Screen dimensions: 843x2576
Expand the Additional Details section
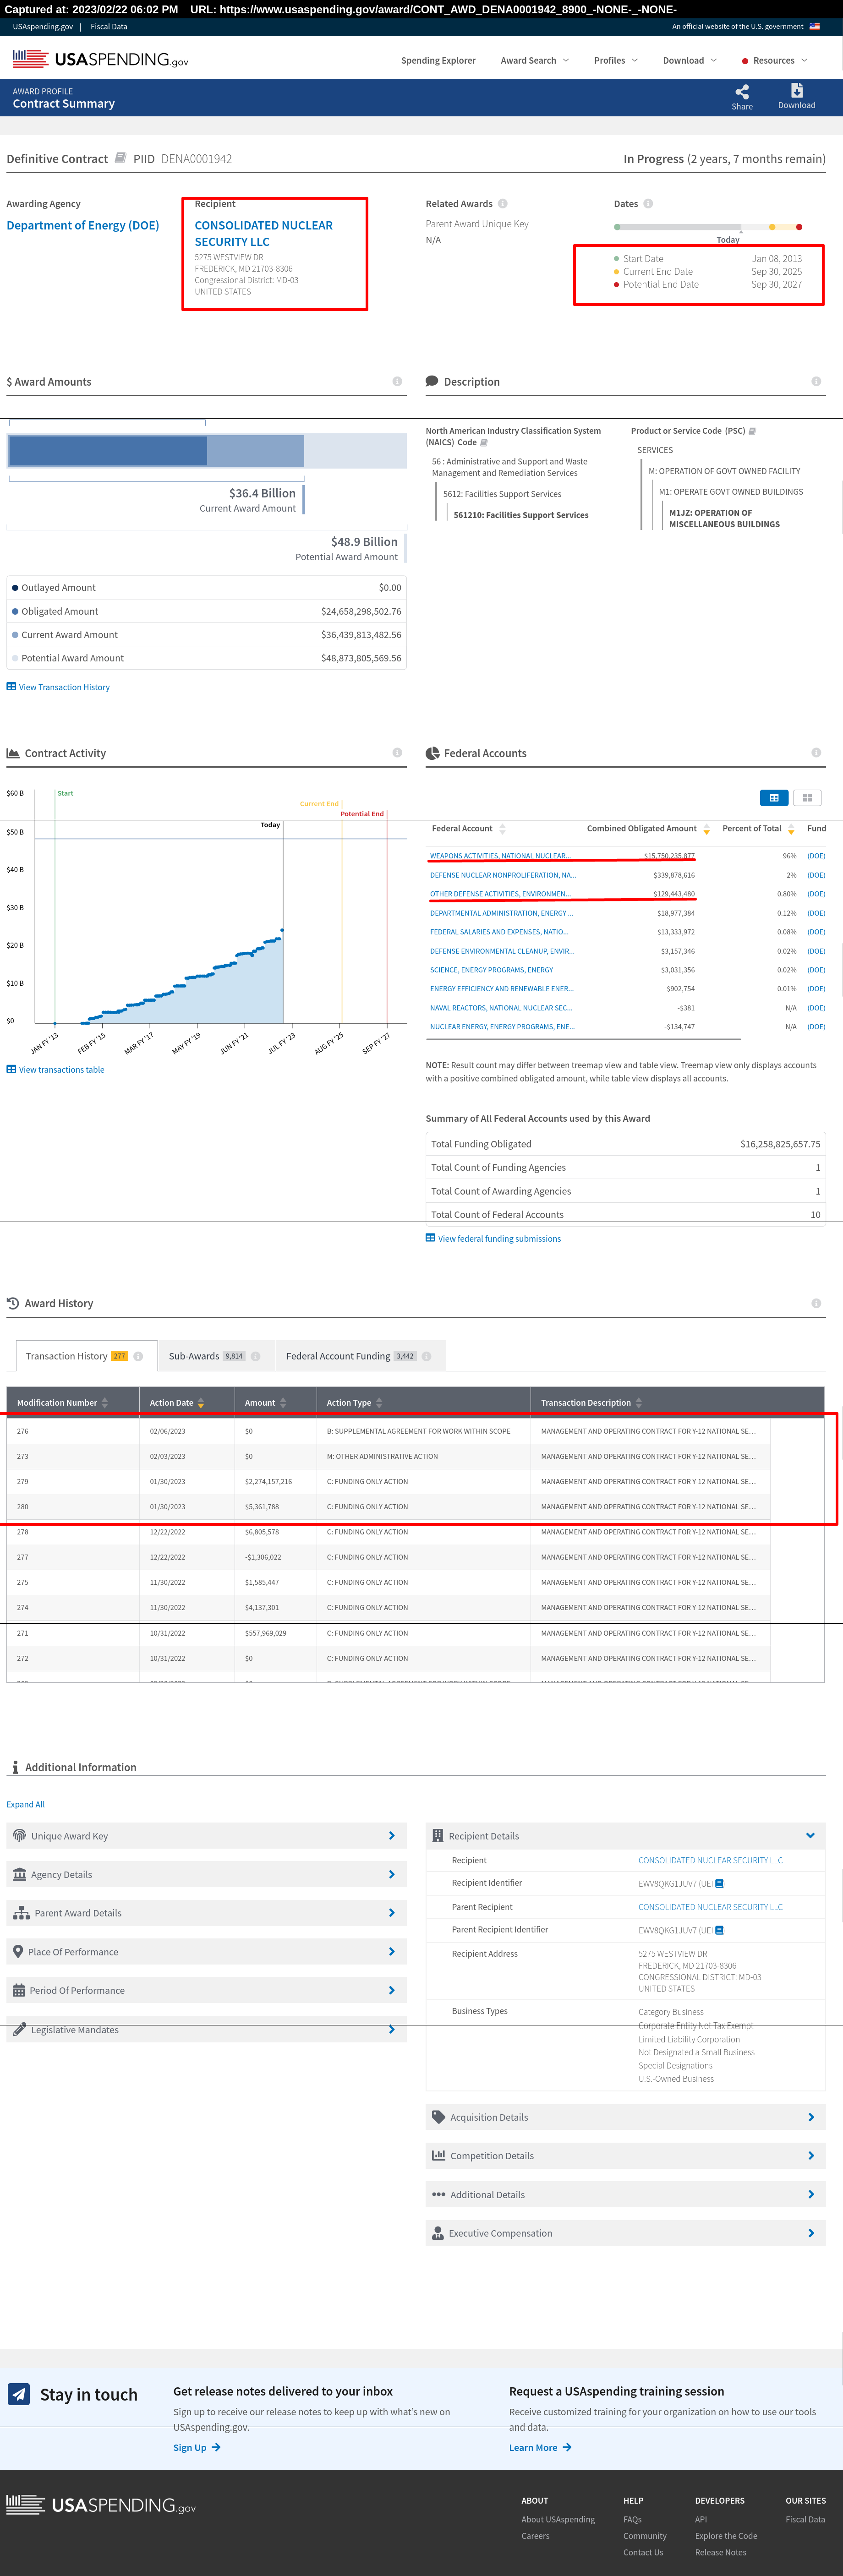(625, 2195)
